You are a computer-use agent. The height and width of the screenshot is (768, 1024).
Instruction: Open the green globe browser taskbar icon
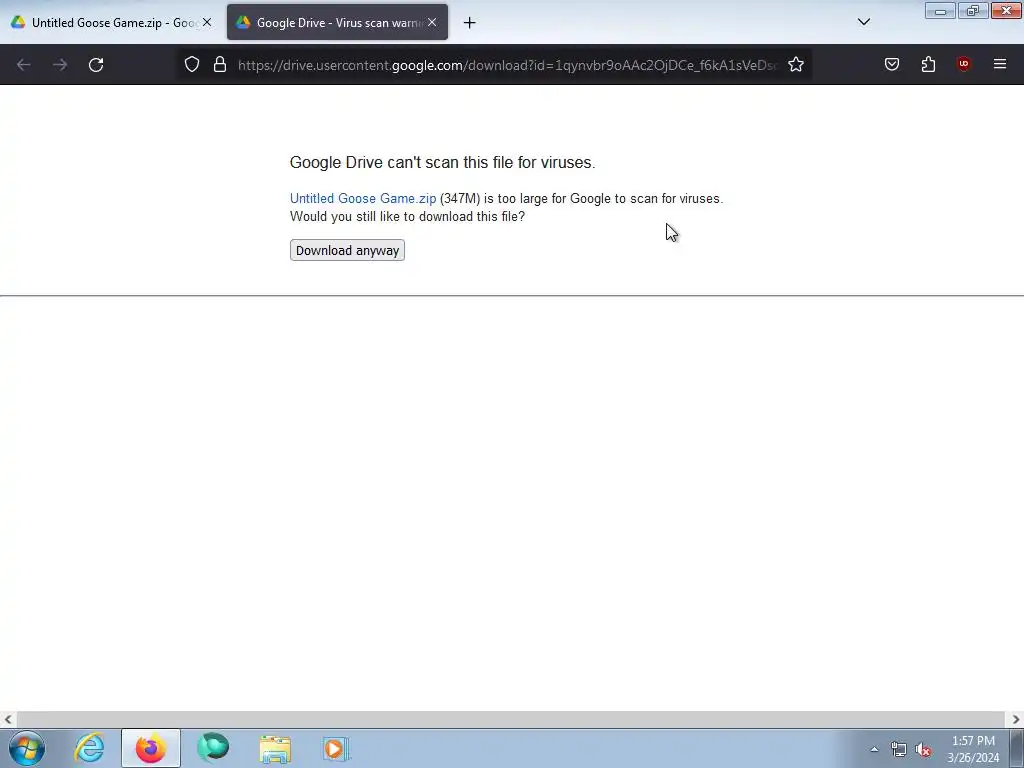(x=213, y=748)
